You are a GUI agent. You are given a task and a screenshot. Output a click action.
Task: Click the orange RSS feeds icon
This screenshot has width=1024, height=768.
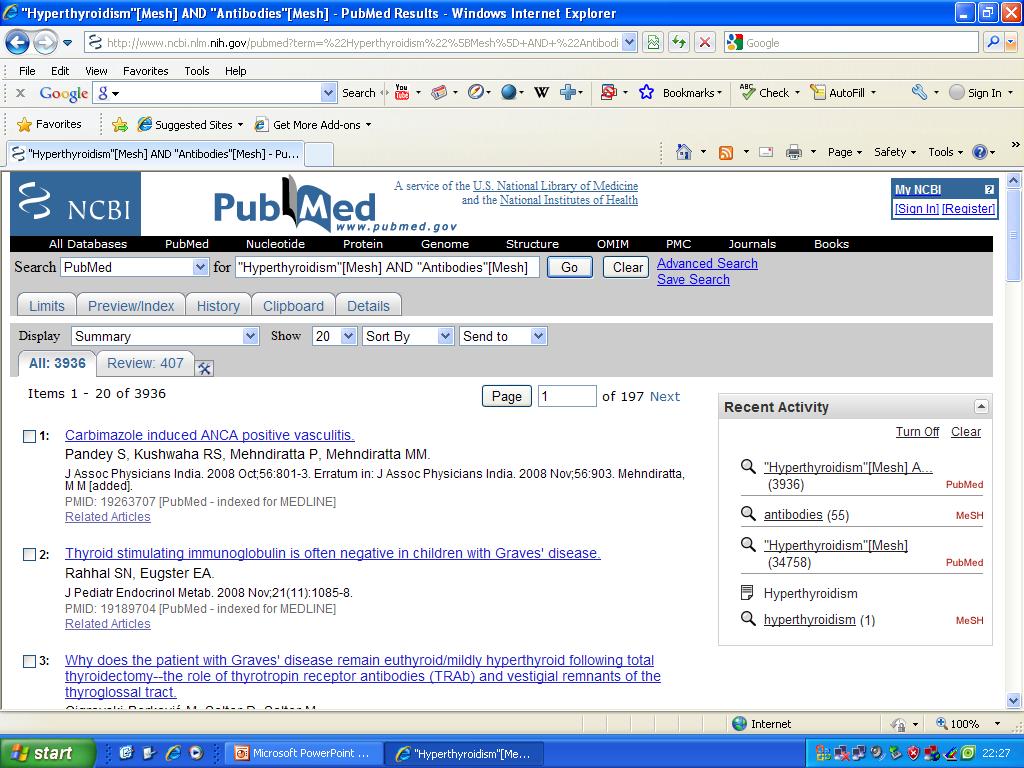tap(726, 153)
